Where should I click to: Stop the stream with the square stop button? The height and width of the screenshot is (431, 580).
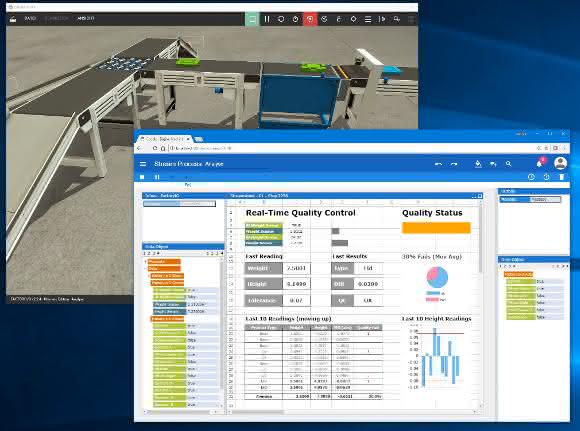(x=142, y=177)
